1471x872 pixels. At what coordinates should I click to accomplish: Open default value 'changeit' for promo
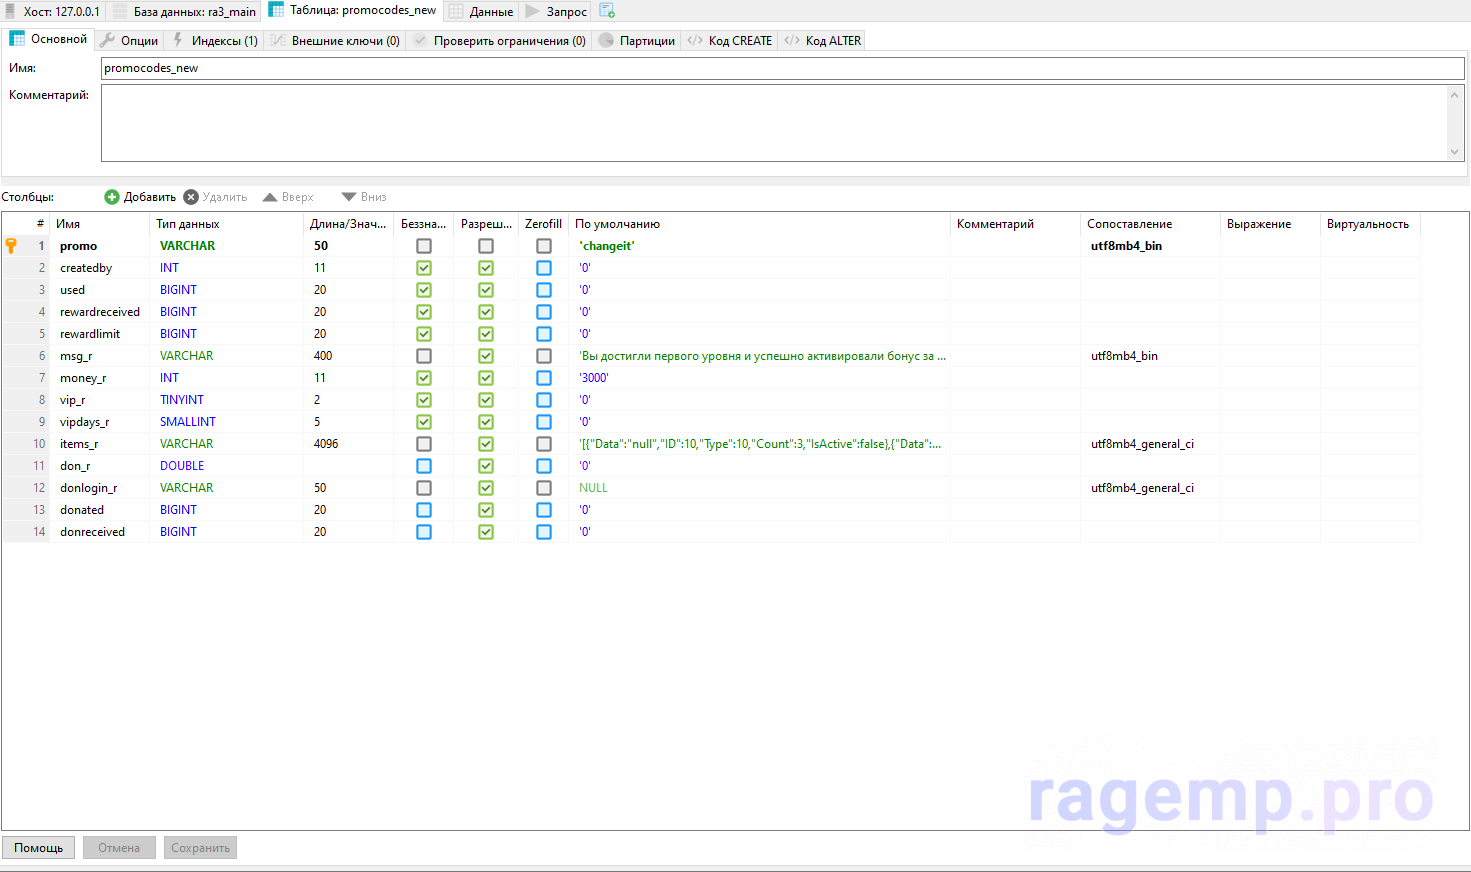tap(607, 246)
